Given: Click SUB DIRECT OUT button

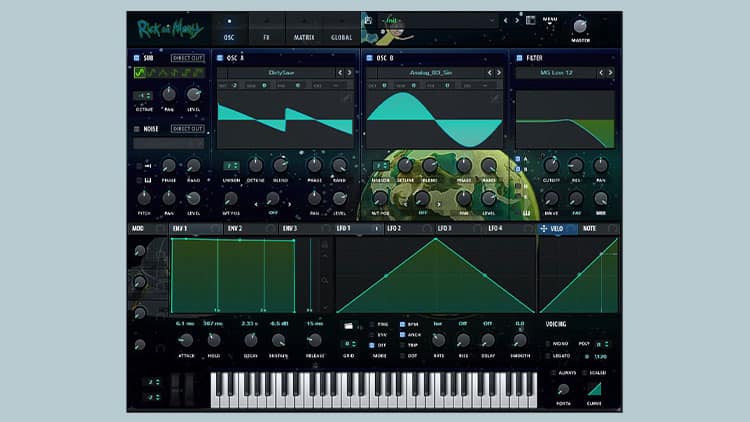Looking at the screenshot, I should click(x=188, y=58).
